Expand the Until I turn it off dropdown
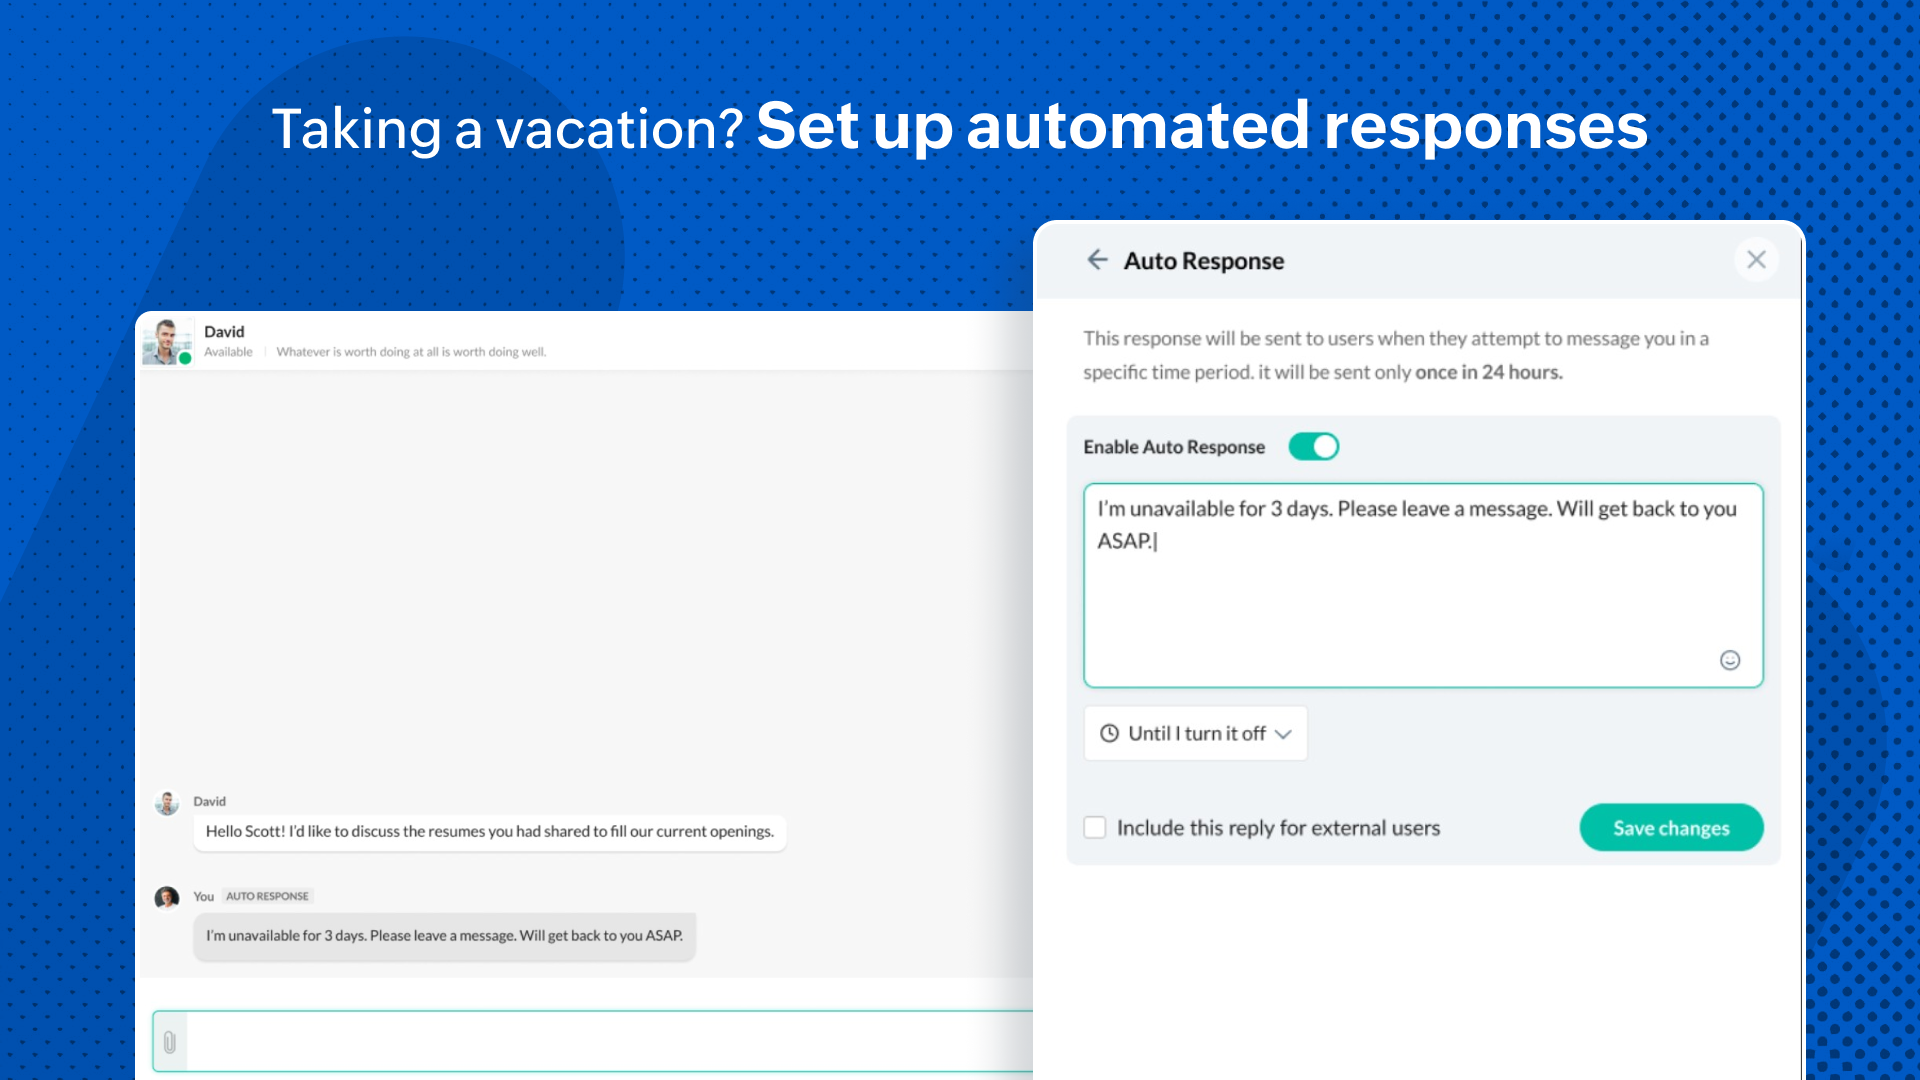 [x=1196, y=733]
